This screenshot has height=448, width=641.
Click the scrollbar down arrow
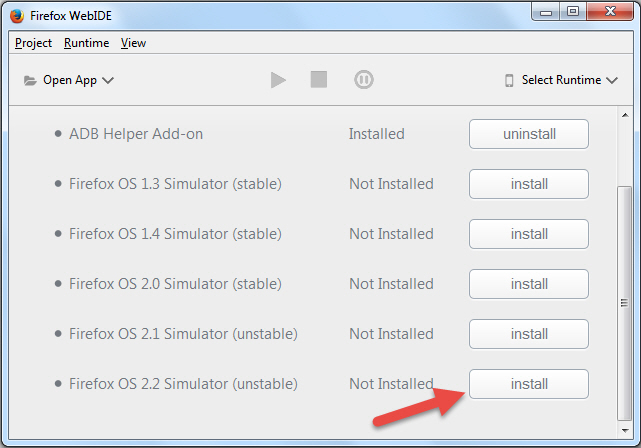click(625, 430)
